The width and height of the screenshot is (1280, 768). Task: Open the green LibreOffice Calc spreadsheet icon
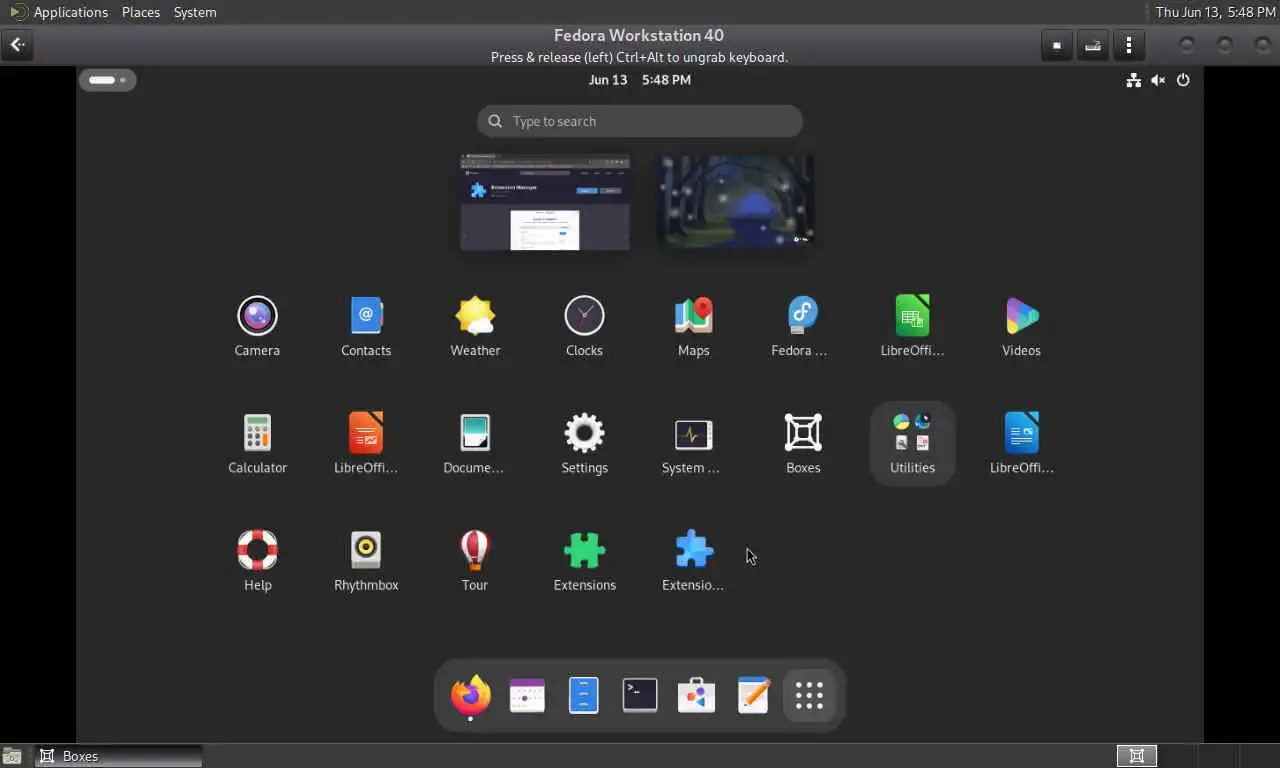[x=912, y=327]
